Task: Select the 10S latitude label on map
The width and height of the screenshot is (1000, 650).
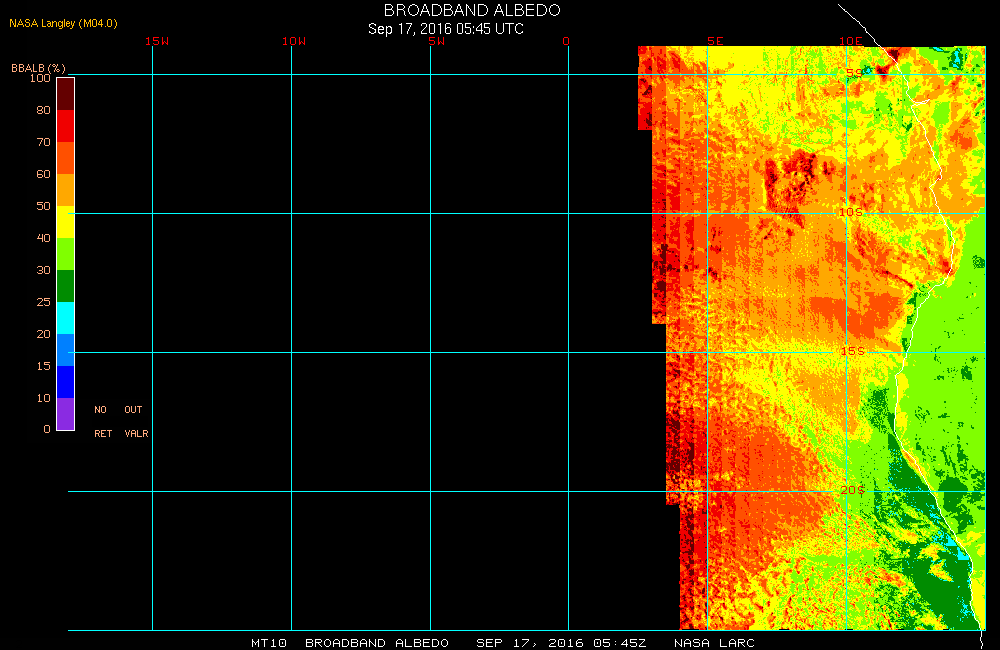Action: click(850, 213)
